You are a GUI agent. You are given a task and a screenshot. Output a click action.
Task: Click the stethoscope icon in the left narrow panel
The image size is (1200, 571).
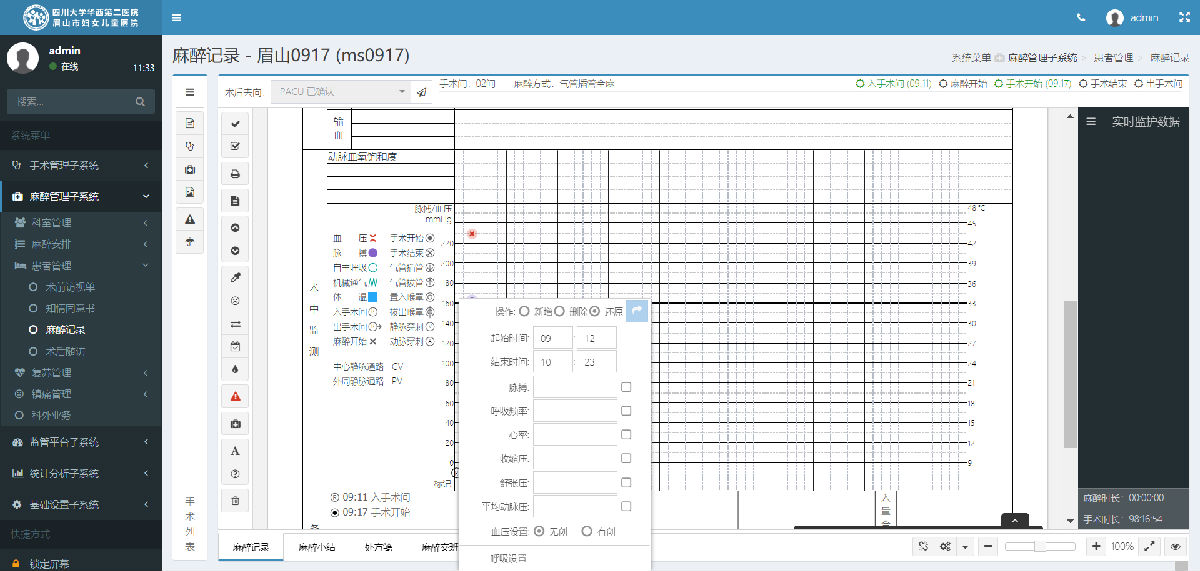click(x=190, y=146)
